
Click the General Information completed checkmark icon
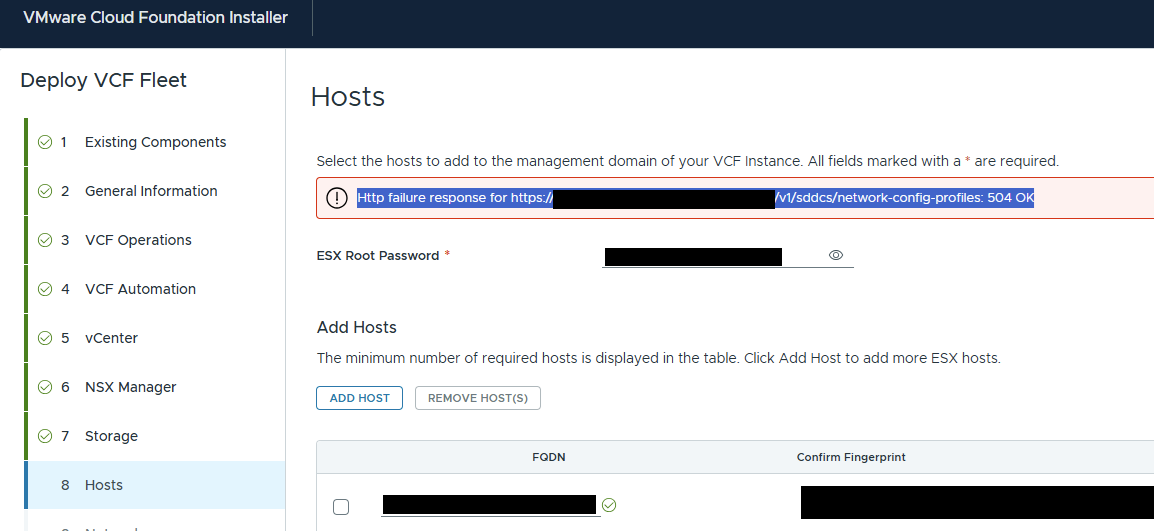45,191
